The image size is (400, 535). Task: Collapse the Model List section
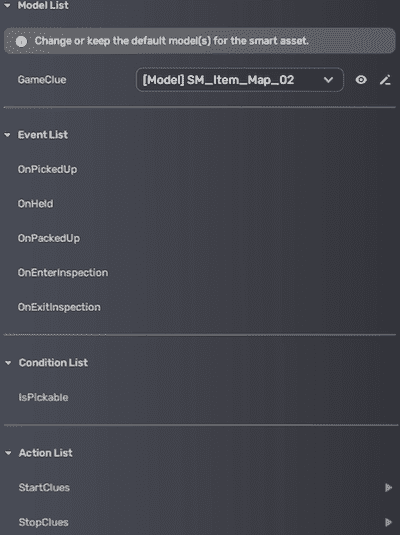[x=7, y=5]
